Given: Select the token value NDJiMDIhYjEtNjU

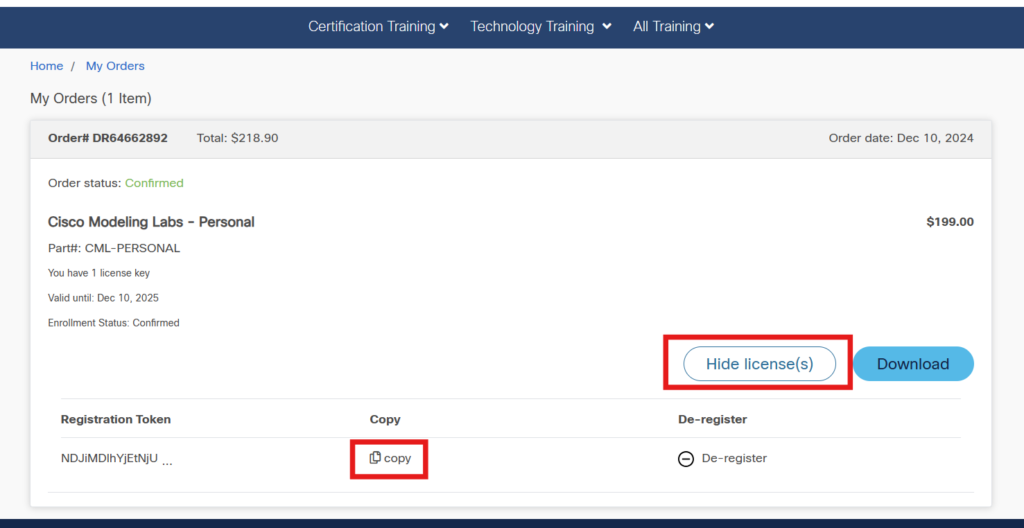Looking at the screenshot, I should tap(109, 459).
